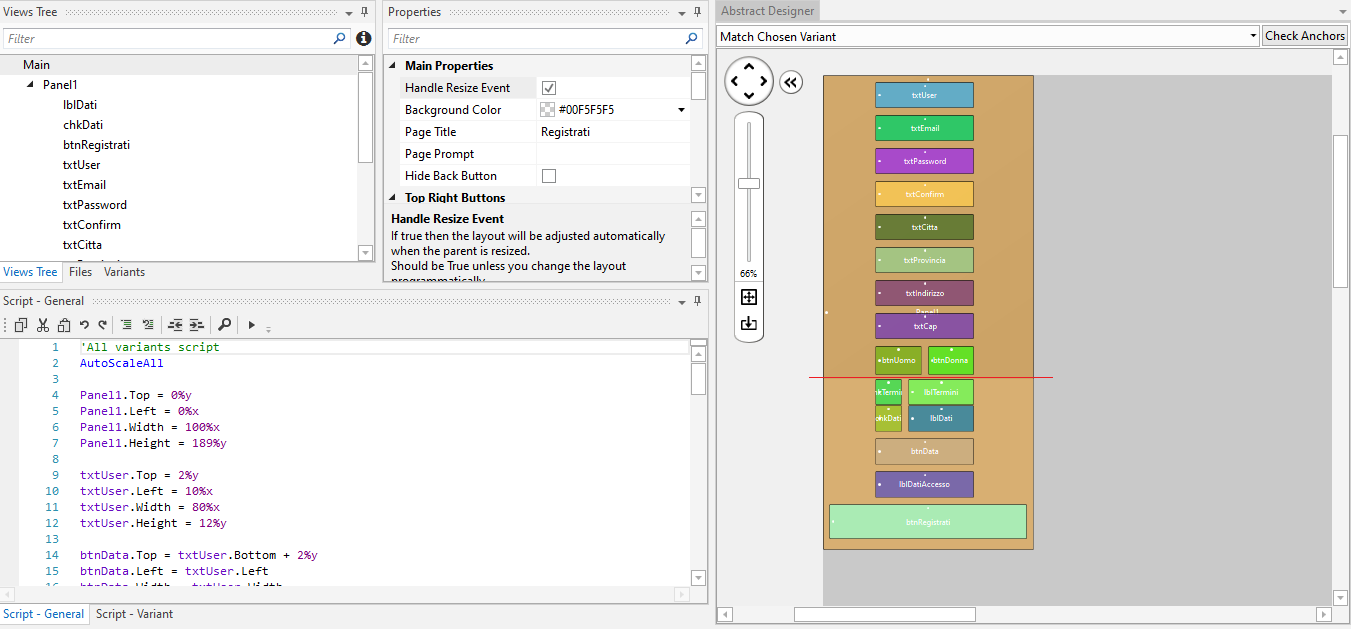Open the Script - Variant tab
The image size is (1351, 629).
pos(134,614)
